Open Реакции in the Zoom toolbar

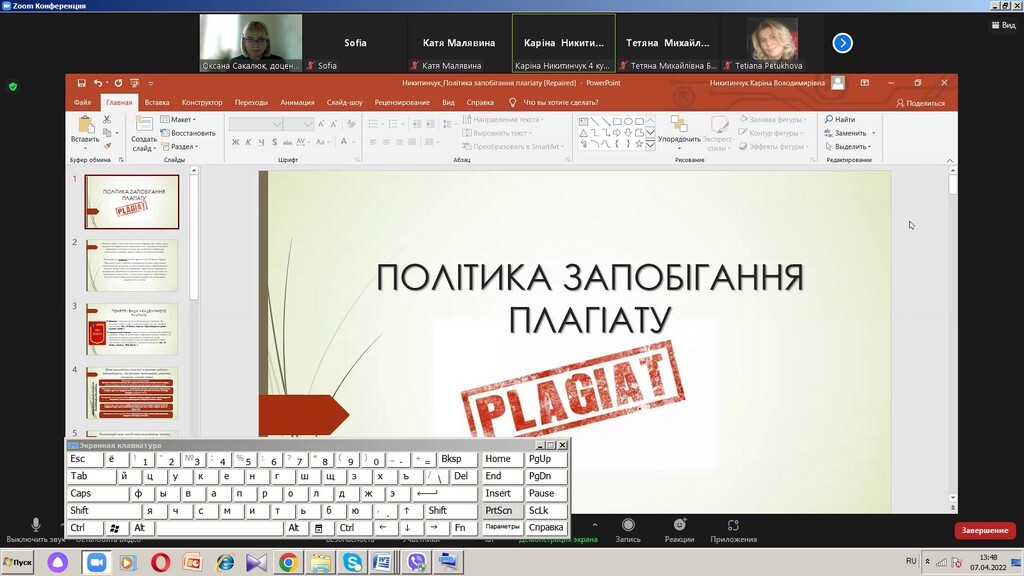[679, 525]
